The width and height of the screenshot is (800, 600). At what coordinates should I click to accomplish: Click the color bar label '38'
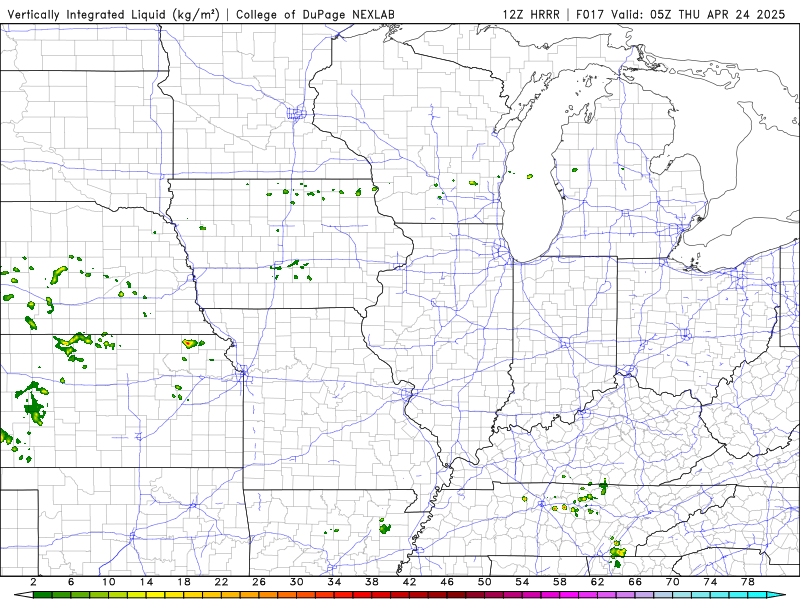click(372, 582)
